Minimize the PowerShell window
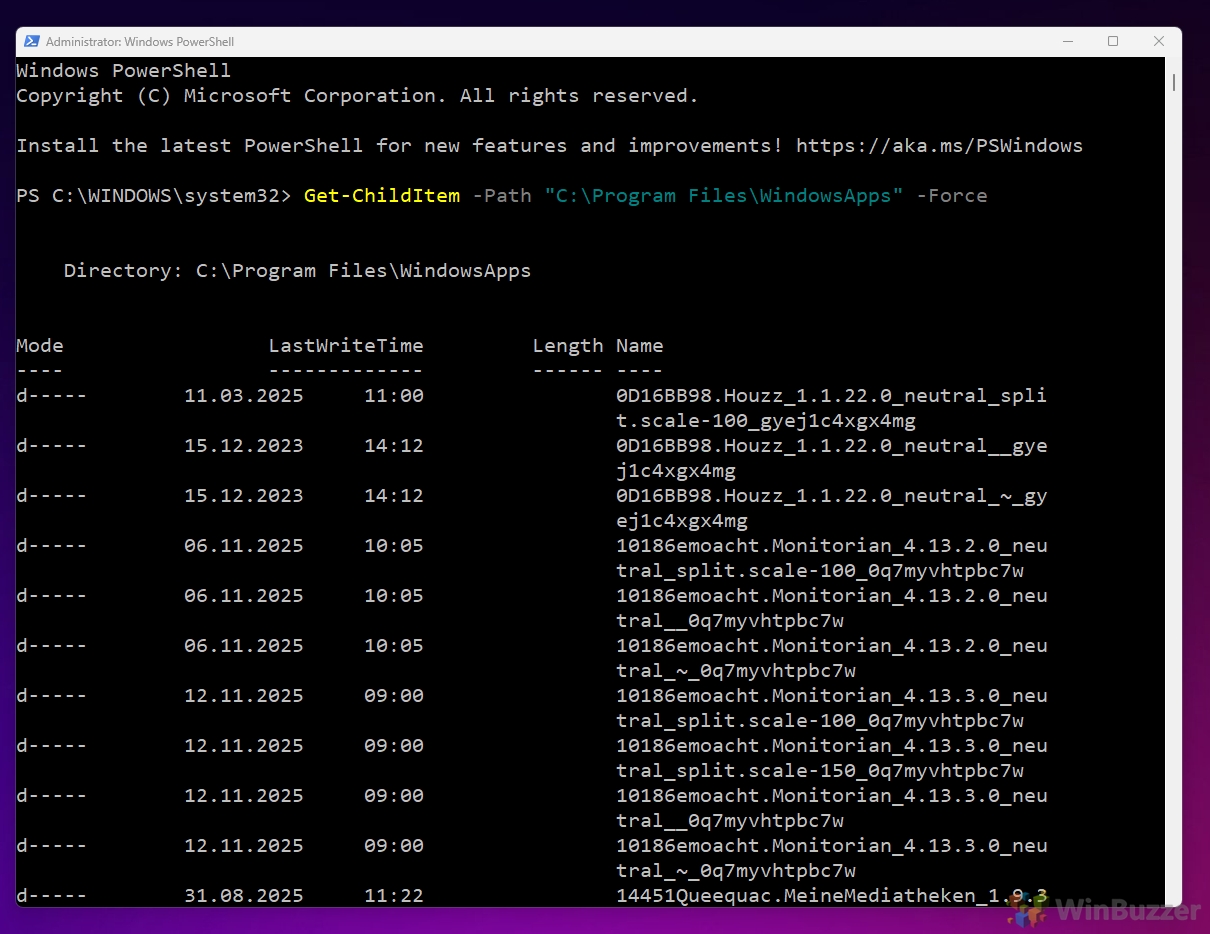Viewport: 1210px width, 934px height. tap(1067, 42)
